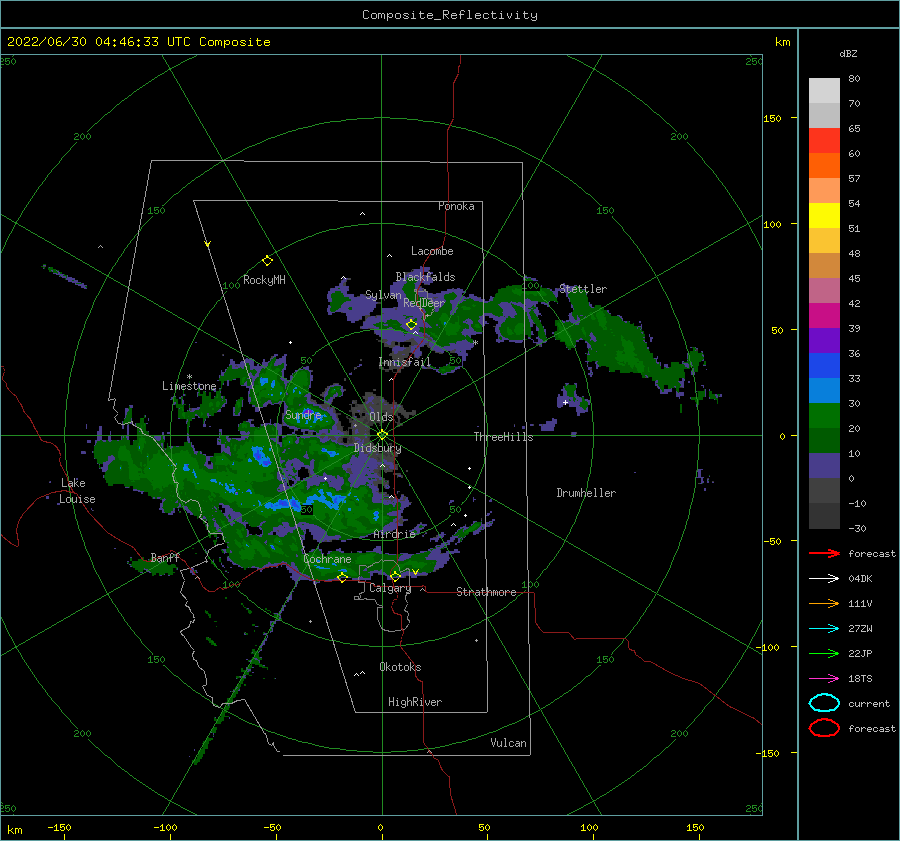Click the magenta 39 dBZ color swatch
The height and width of the screenshot is (841, 900).
click(x=824, y=315)
